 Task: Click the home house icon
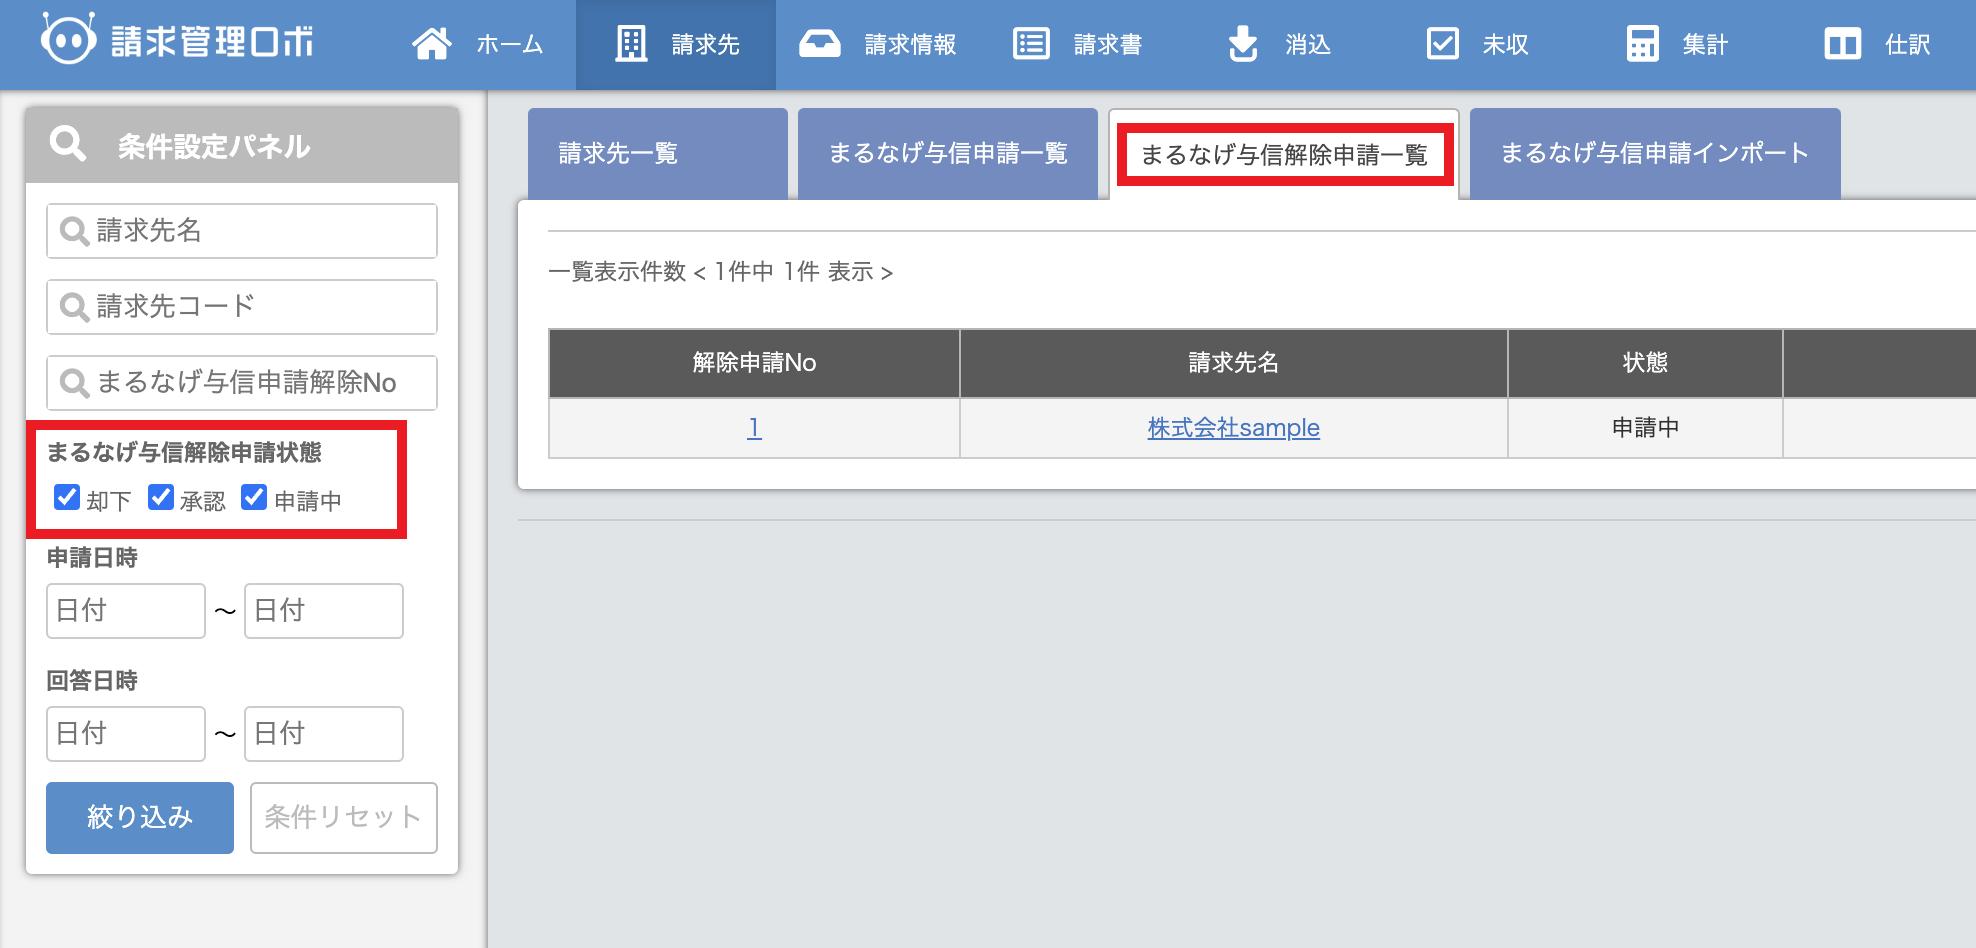(432, 44)
